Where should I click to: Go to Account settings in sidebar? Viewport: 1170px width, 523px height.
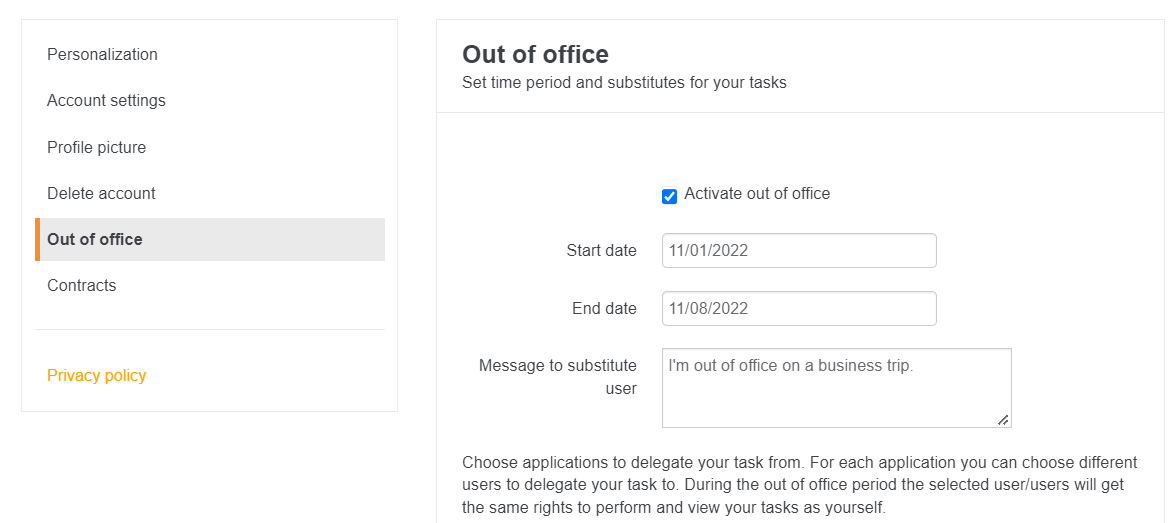[x=106, y=100]
